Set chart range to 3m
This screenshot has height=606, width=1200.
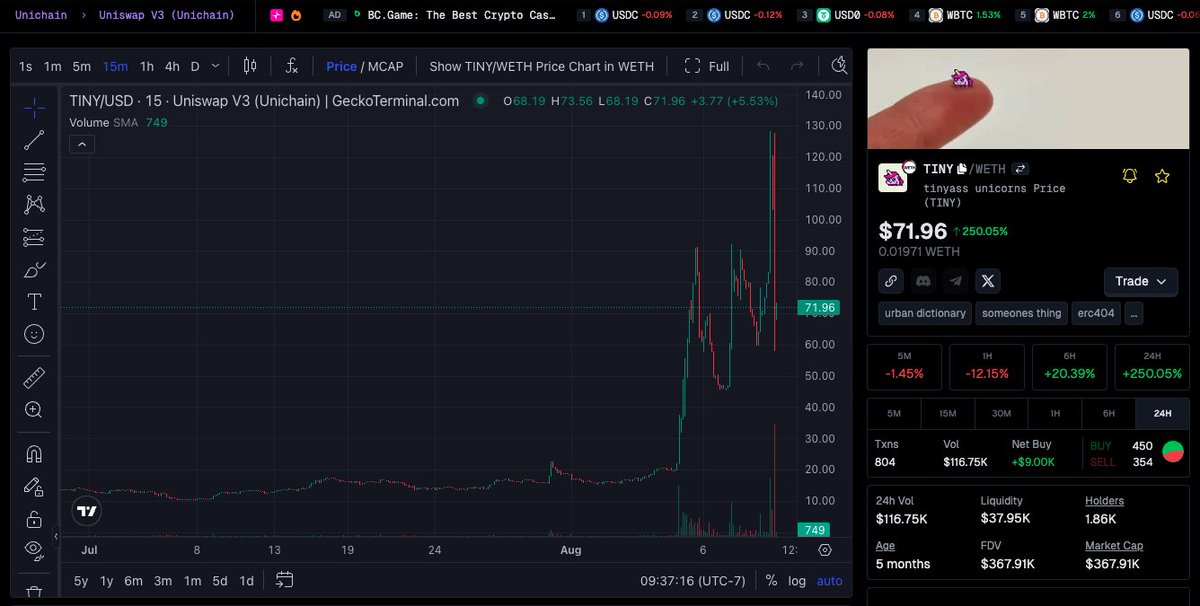click(163, 580)
